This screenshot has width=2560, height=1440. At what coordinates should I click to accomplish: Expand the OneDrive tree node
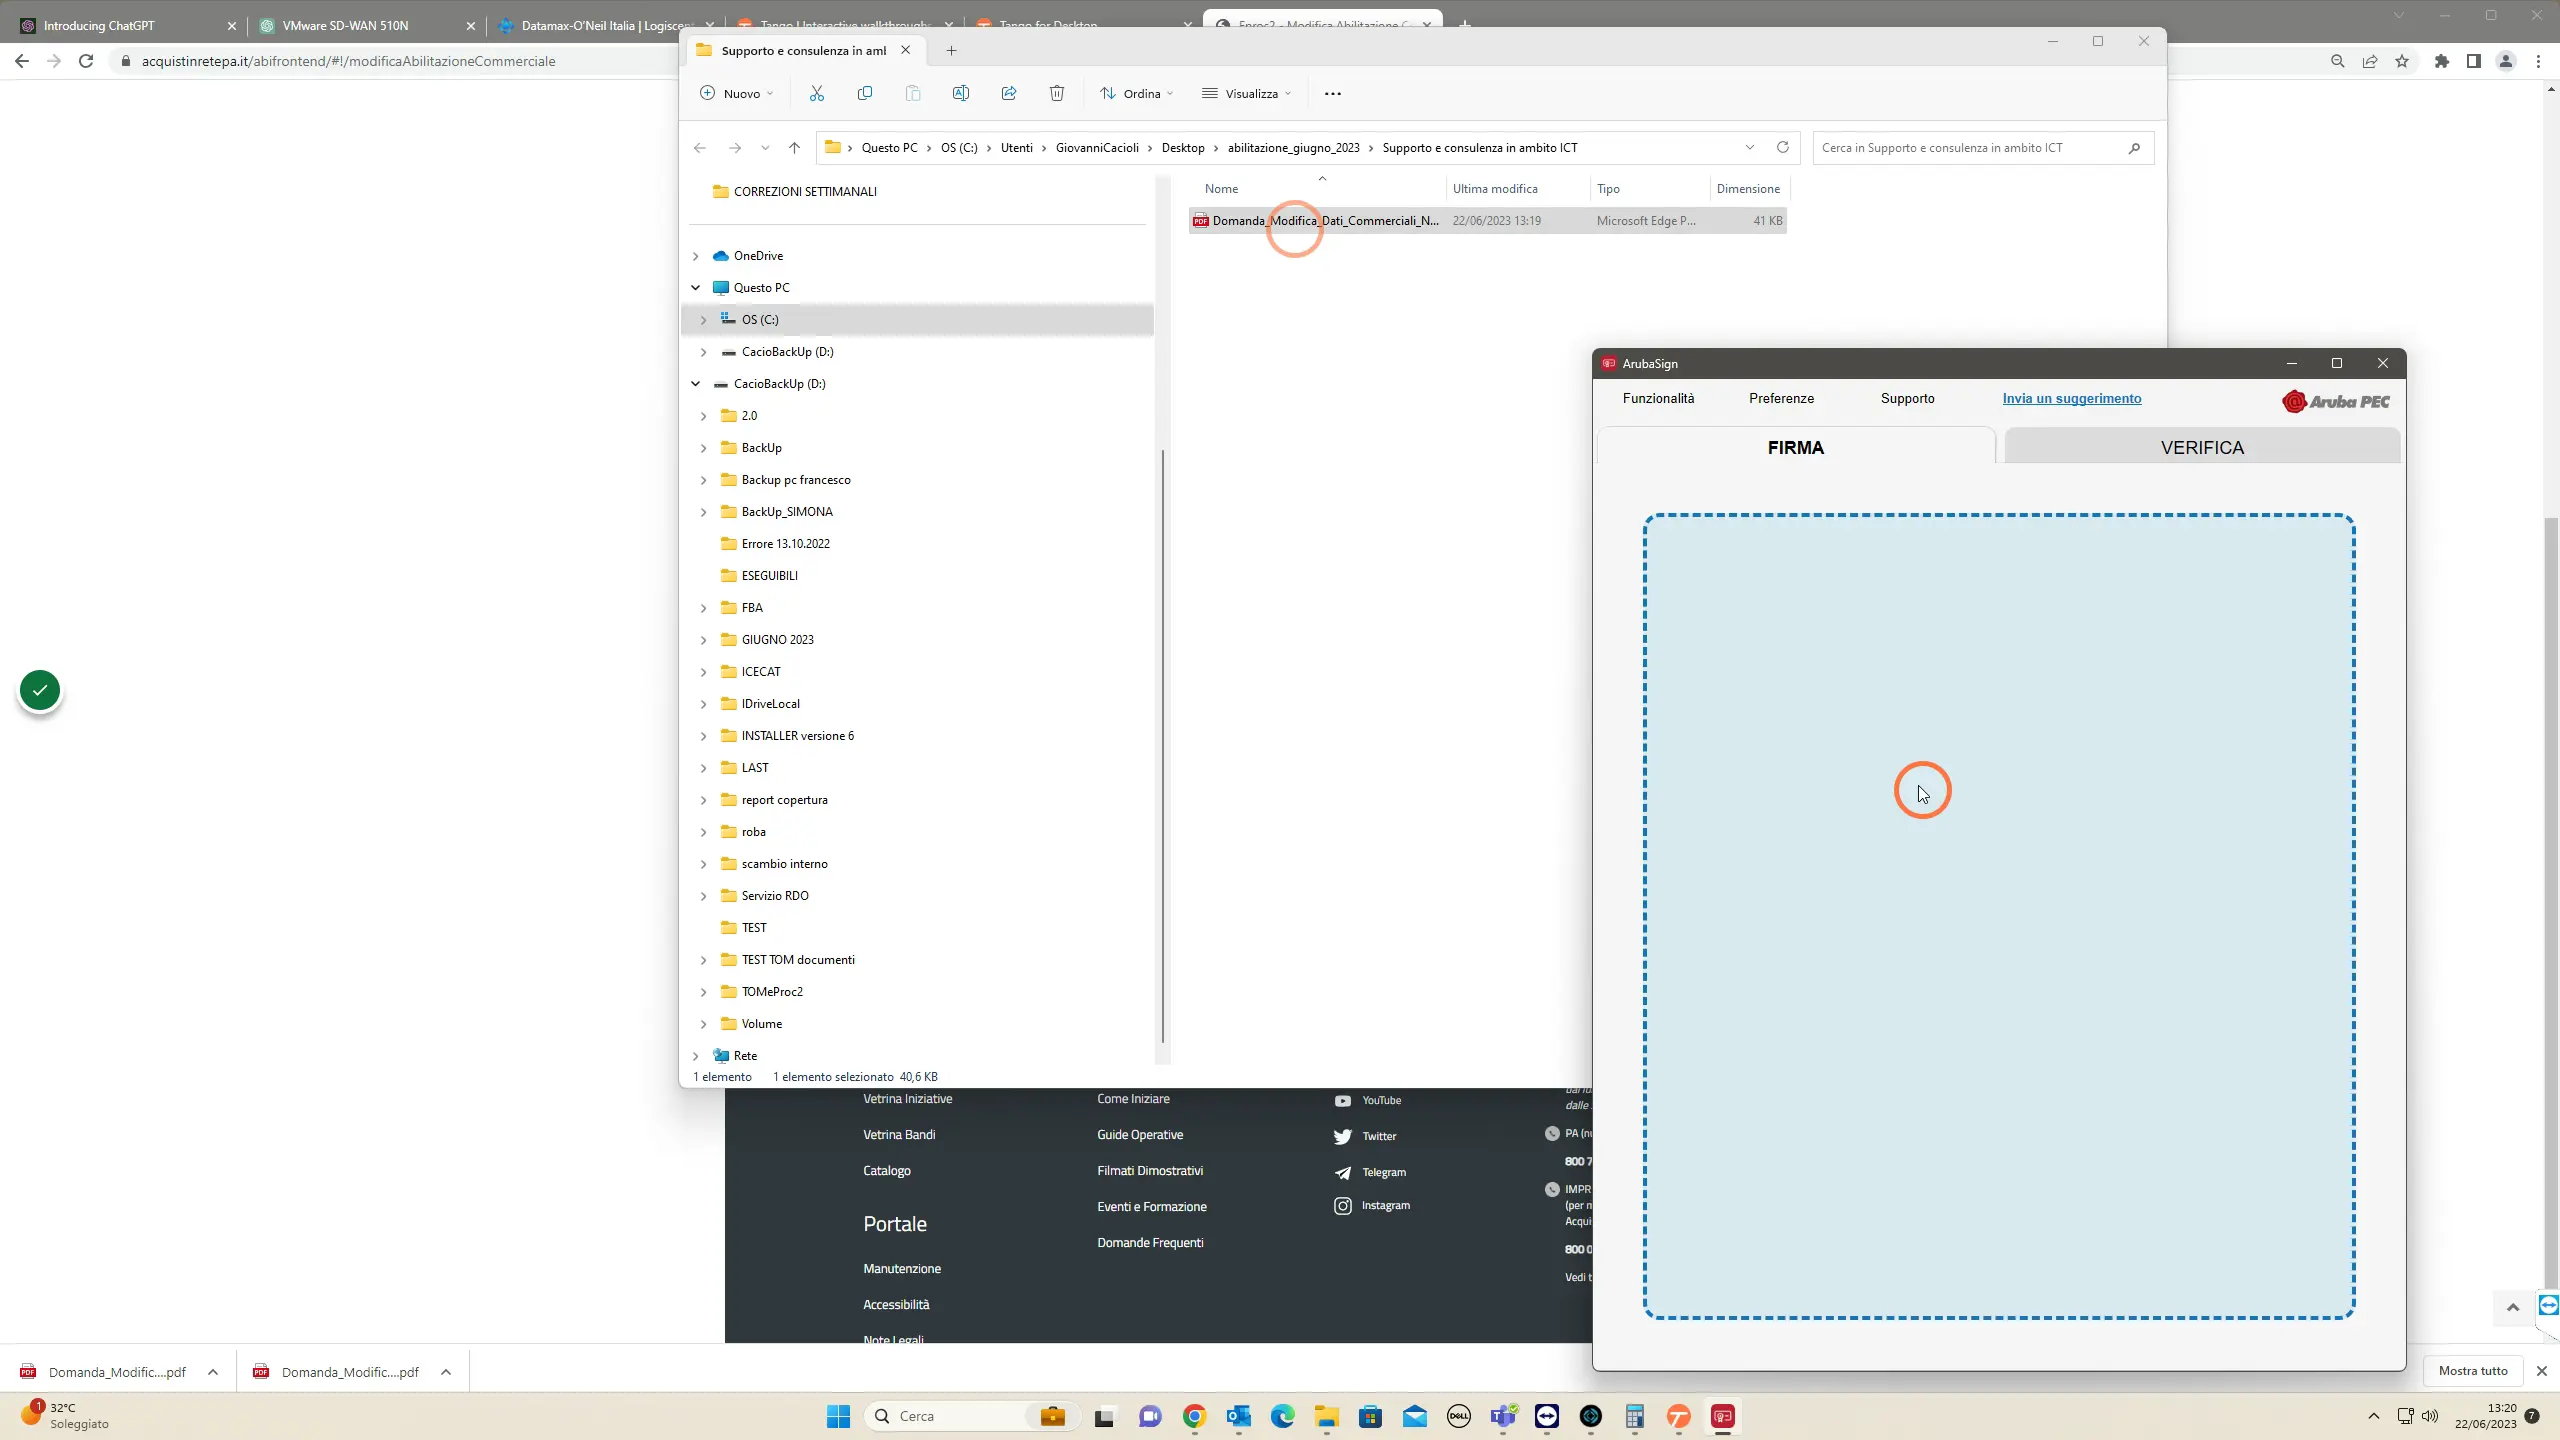(696, 256)
